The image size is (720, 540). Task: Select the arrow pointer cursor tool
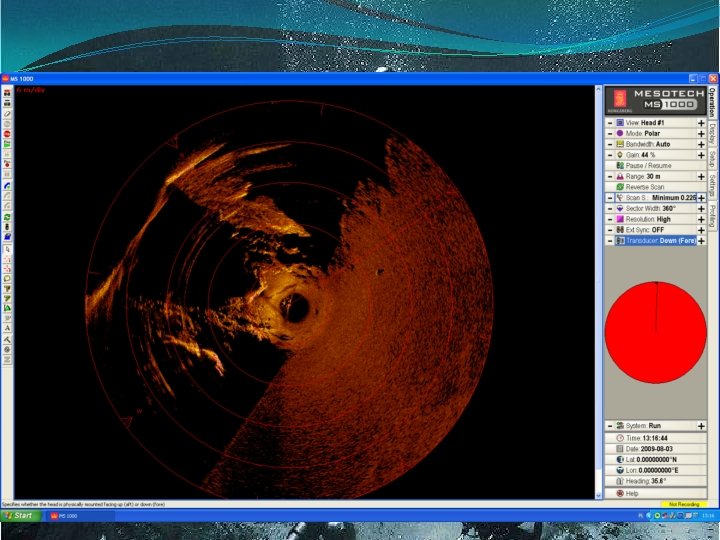click(7, 249)
